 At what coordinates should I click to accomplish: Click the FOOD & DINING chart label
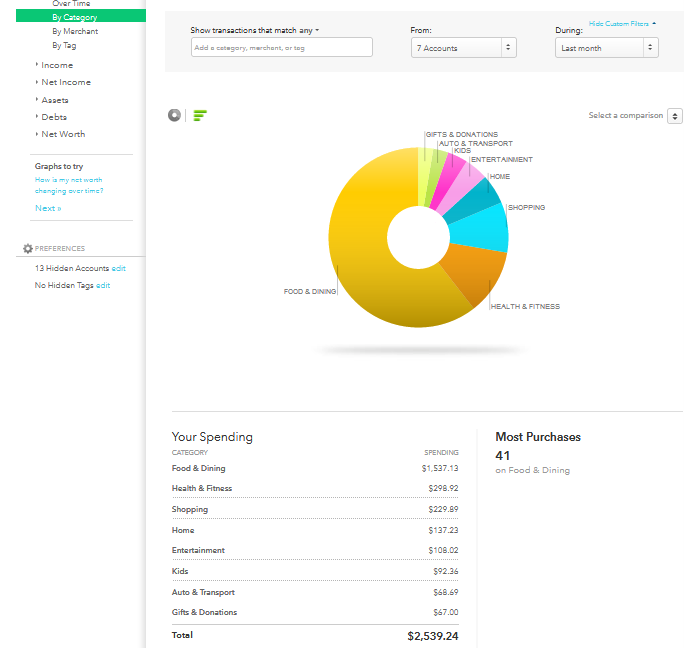[310, 292]
